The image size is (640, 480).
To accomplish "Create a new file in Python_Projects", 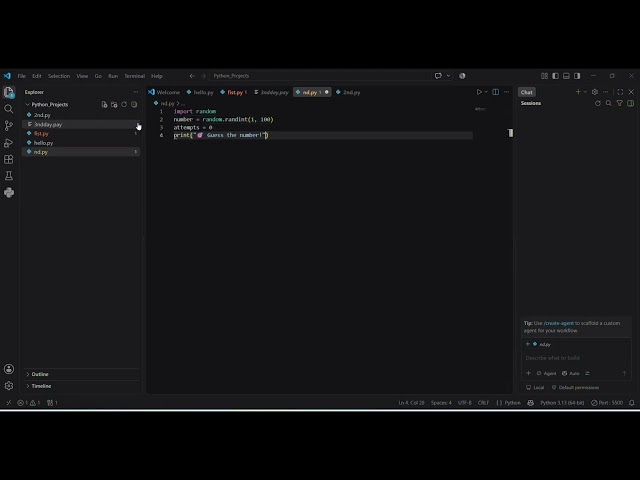I will [104, 104].
